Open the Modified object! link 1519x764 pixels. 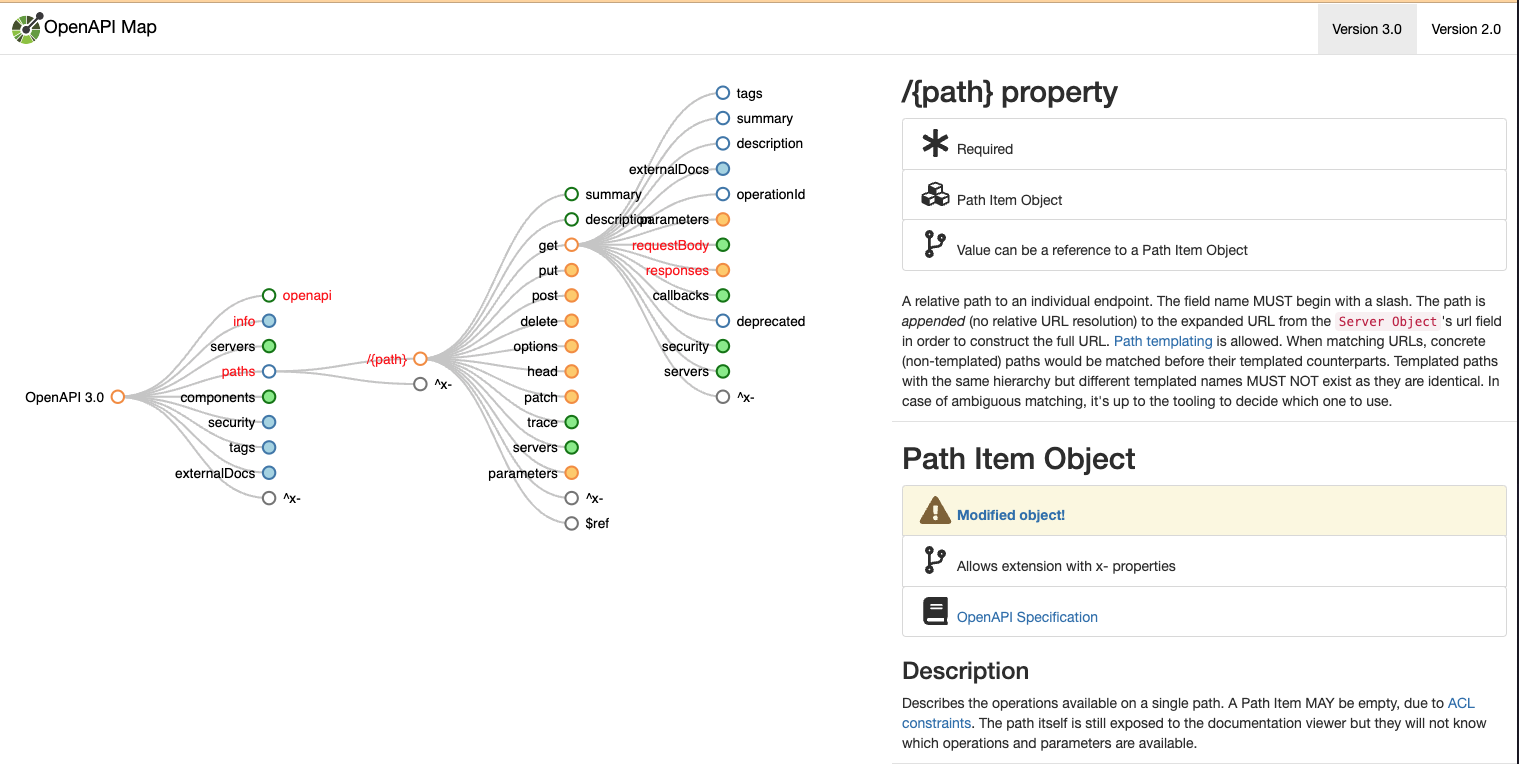[1011, 515]
